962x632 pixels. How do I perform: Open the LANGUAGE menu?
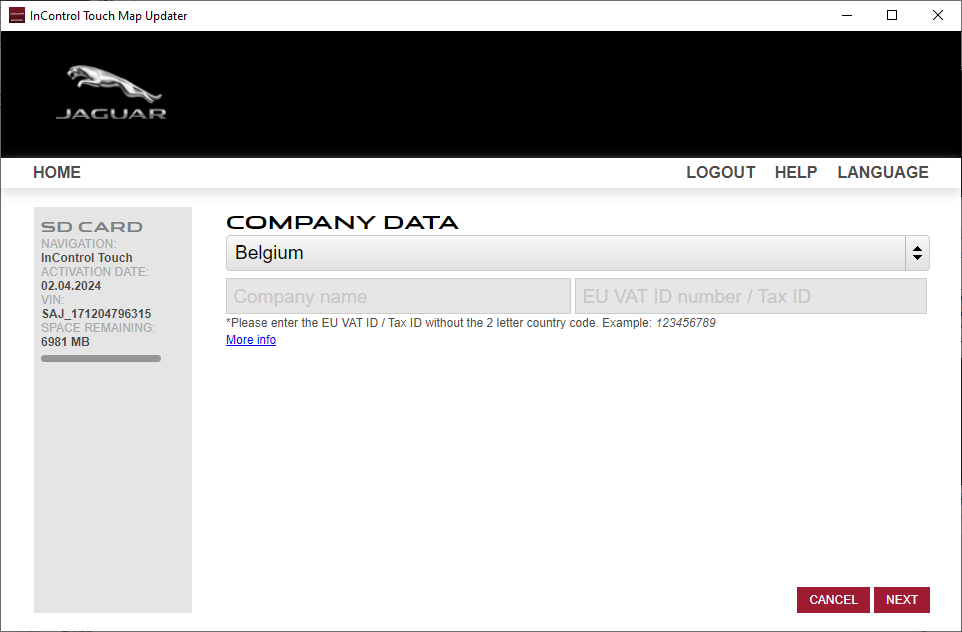[x=883, y=172]
